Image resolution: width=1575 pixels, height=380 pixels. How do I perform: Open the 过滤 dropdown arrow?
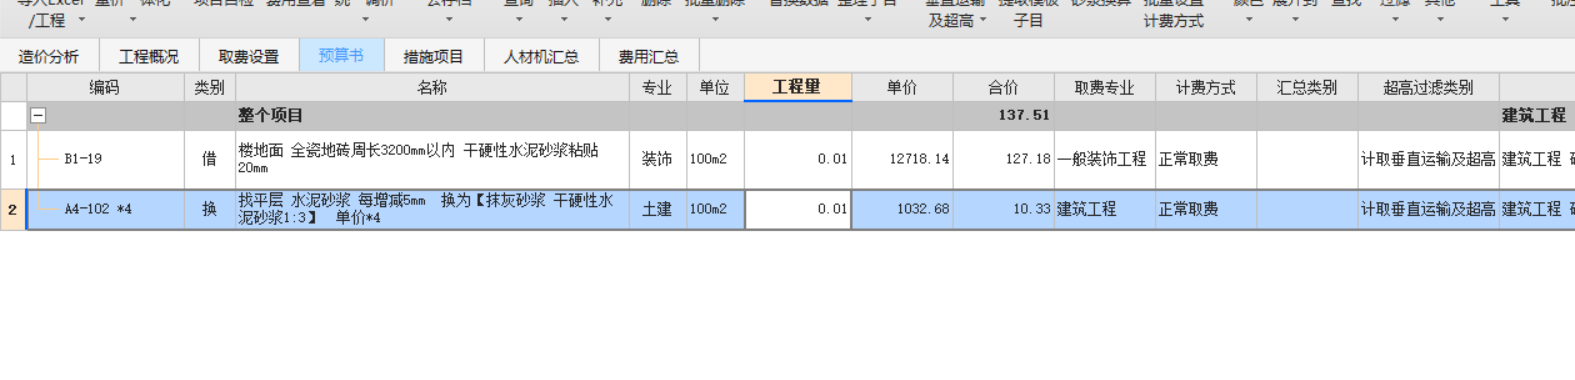tap(1395, 20)
